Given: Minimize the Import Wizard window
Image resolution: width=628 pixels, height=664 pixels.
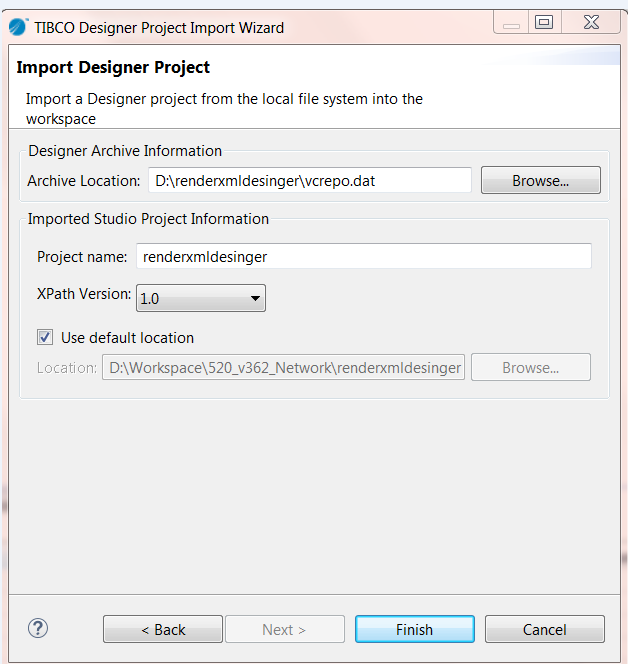Looking at the screenshot, I should 511,24.
